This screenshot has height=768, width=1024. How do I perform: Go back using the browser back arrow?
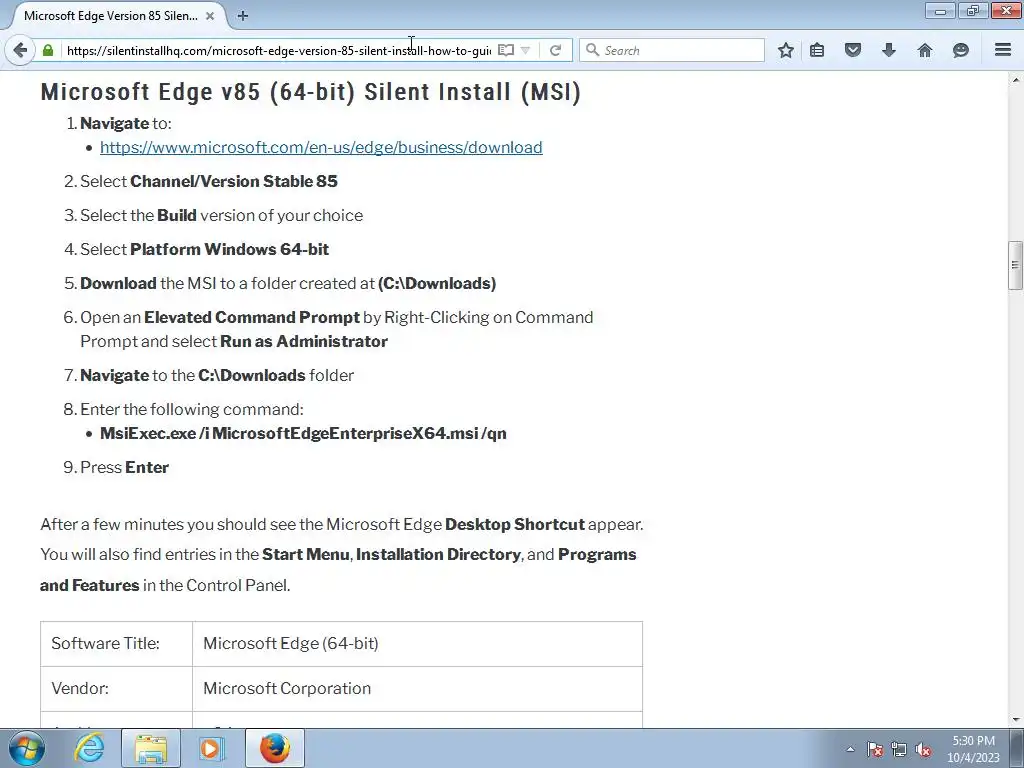[20, 50]
